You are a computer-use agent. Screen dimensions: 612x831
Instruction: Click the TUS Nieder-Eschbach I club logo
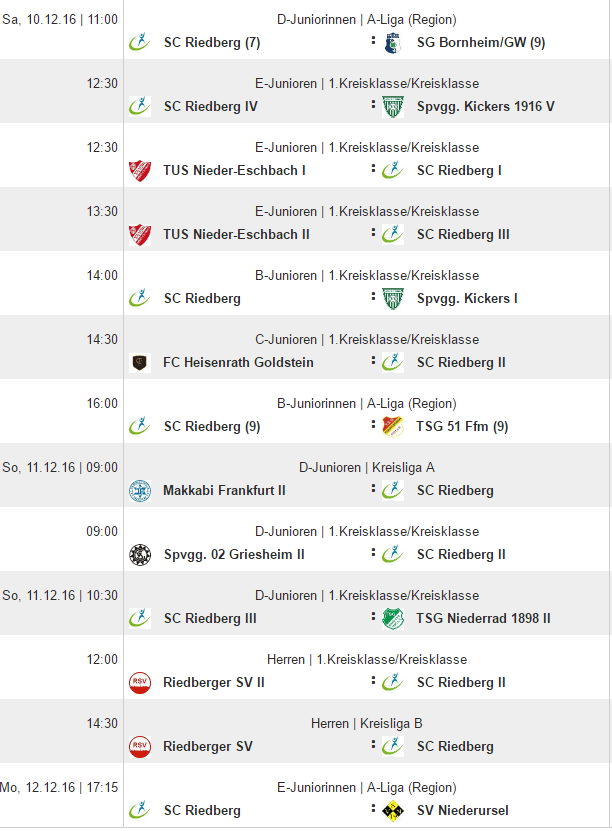tap(139, 170)
